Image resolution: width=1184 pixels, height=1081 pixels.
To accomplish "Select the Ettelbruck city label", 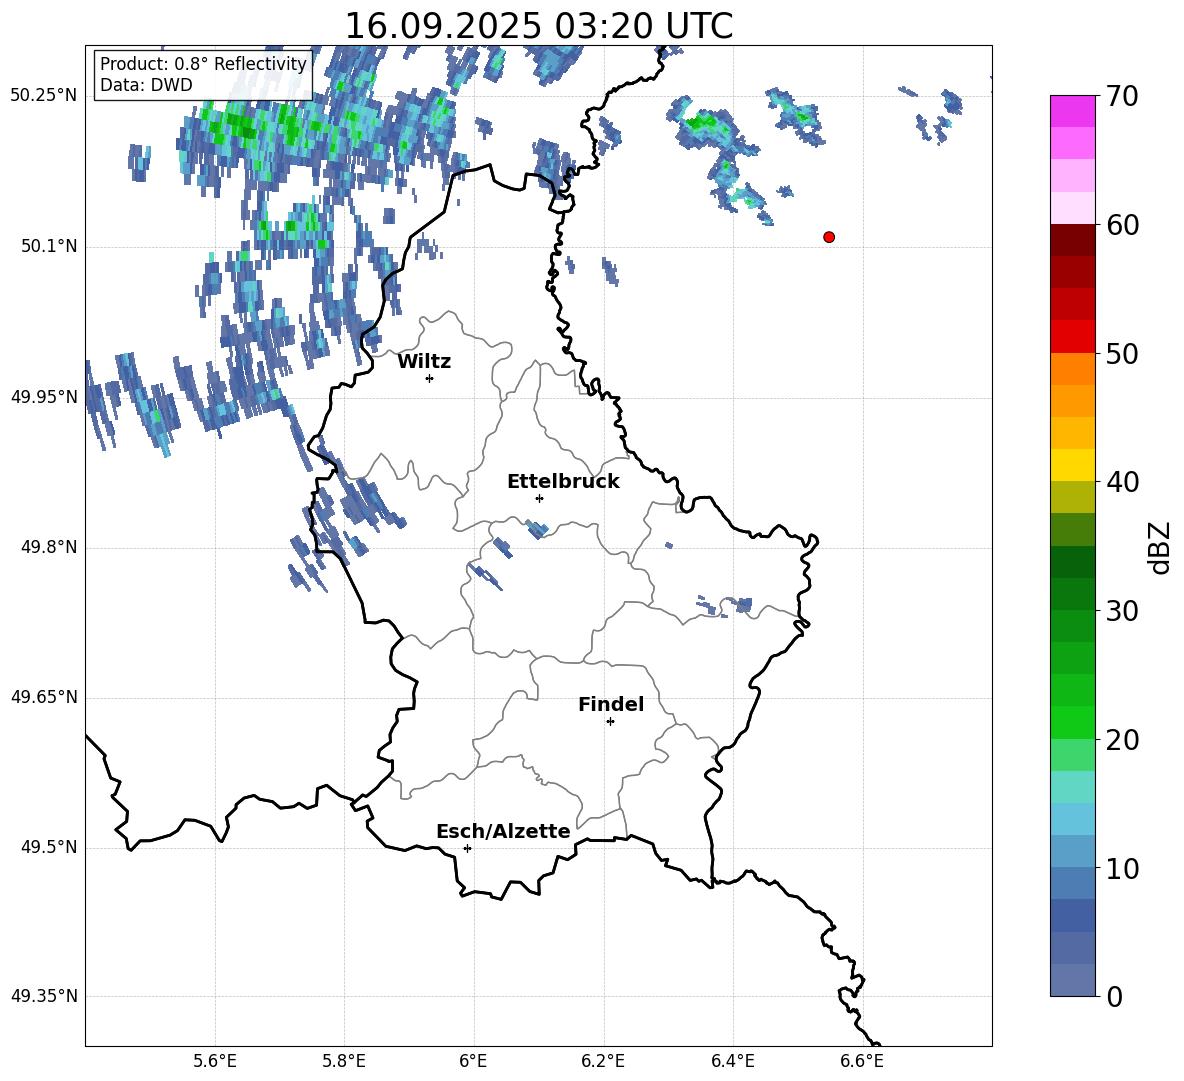I will coord(563,482).
